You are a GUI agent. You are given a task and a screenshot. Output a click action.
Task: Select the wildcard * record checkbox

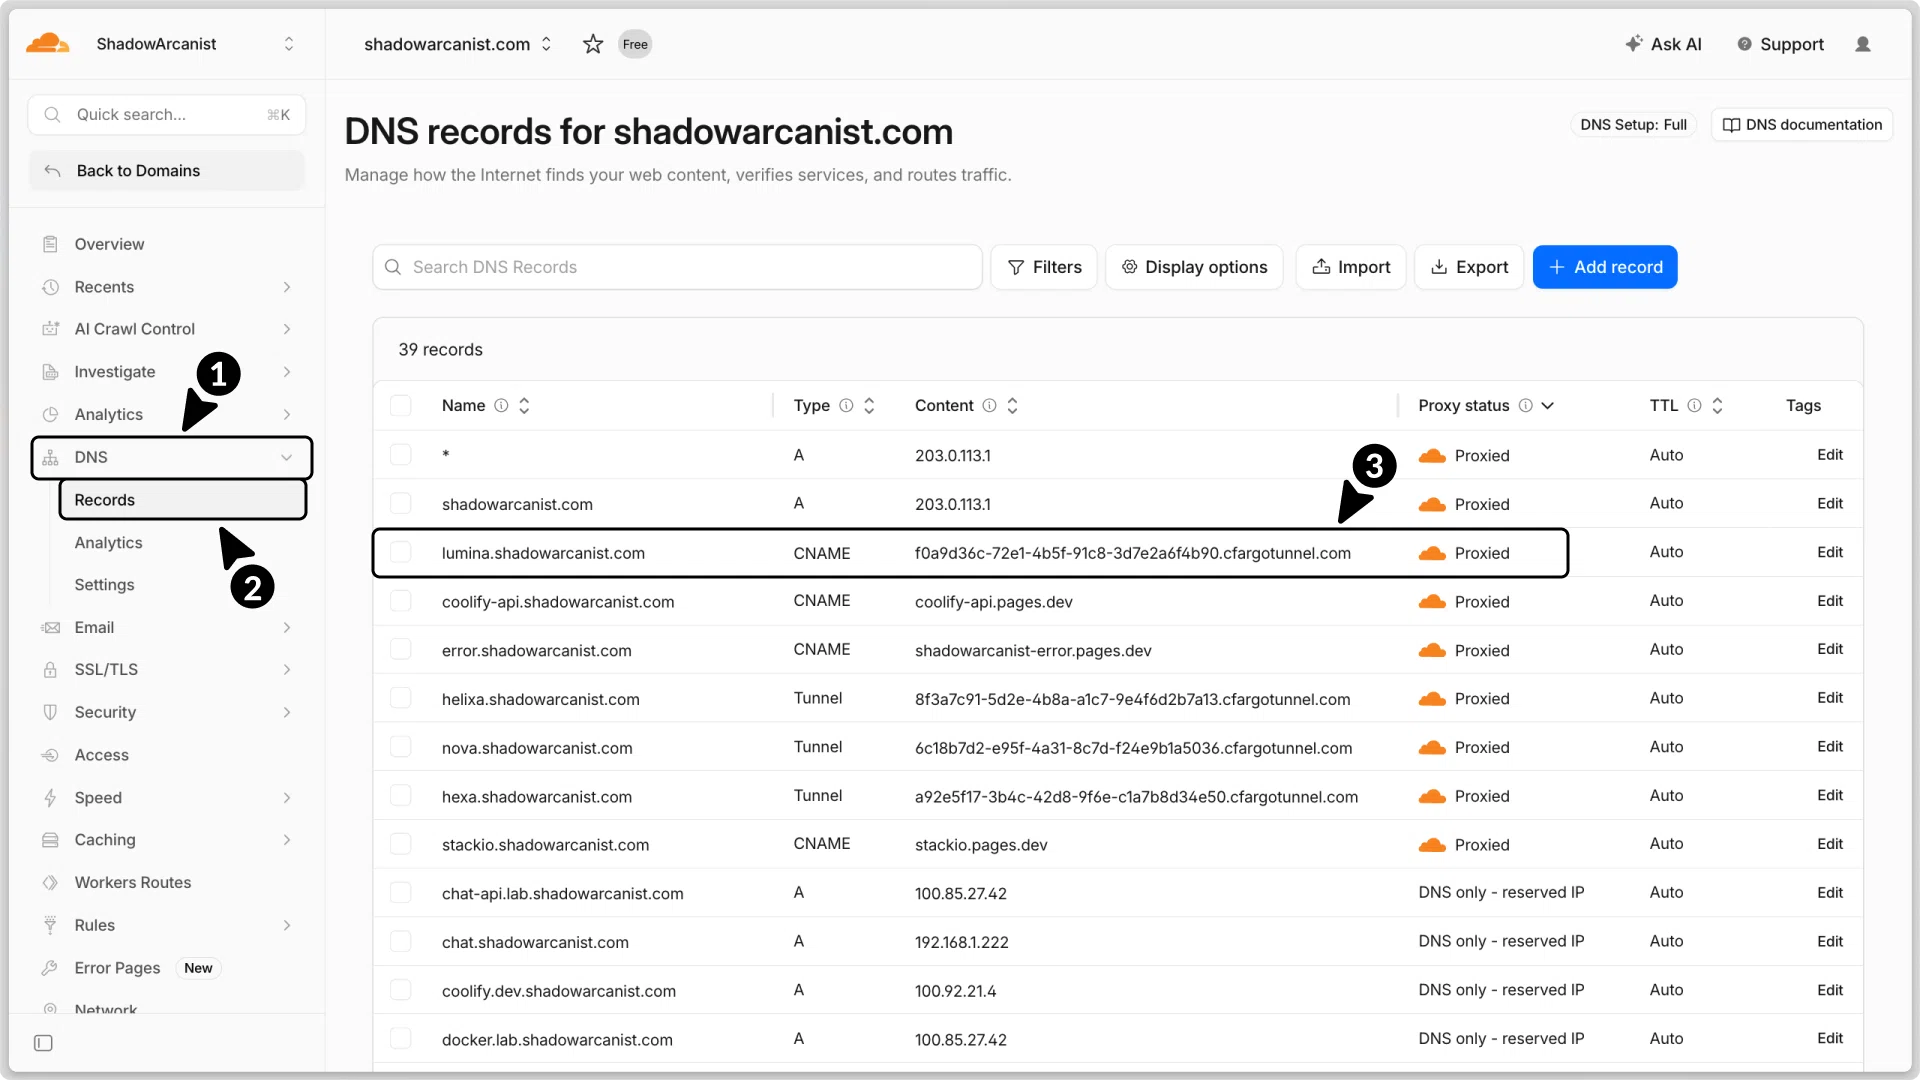[x=401, y=455]
